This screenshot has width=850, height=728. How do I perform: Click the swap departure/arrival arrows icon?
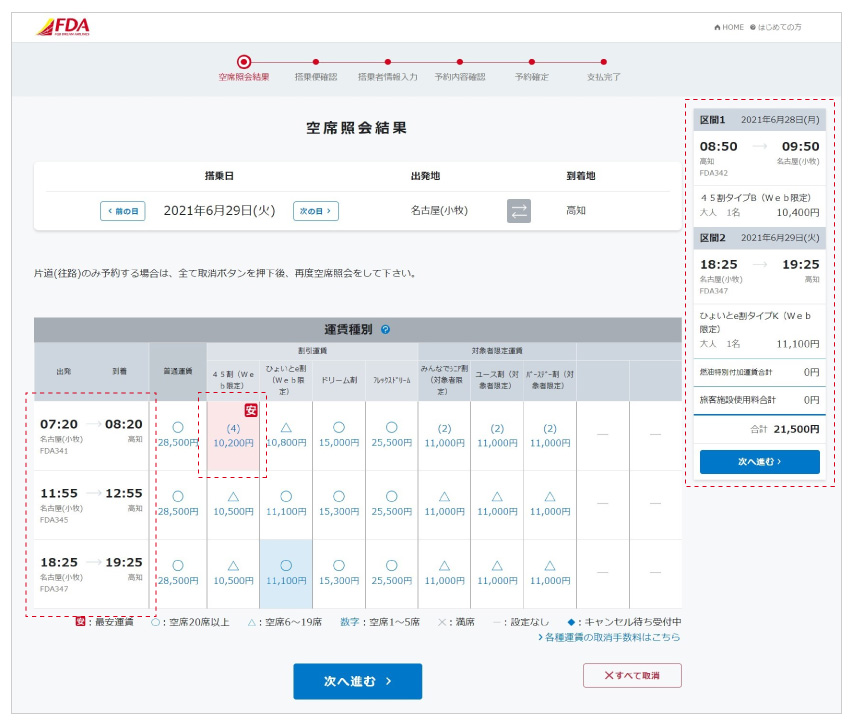click(x=518, y=211)
